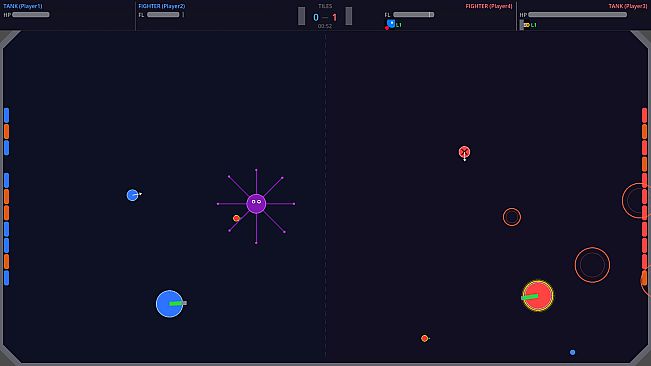This screenshot has height=366, width=651.
Task: Select the large red tank with yellow outline
Action: tap(538, 296)
